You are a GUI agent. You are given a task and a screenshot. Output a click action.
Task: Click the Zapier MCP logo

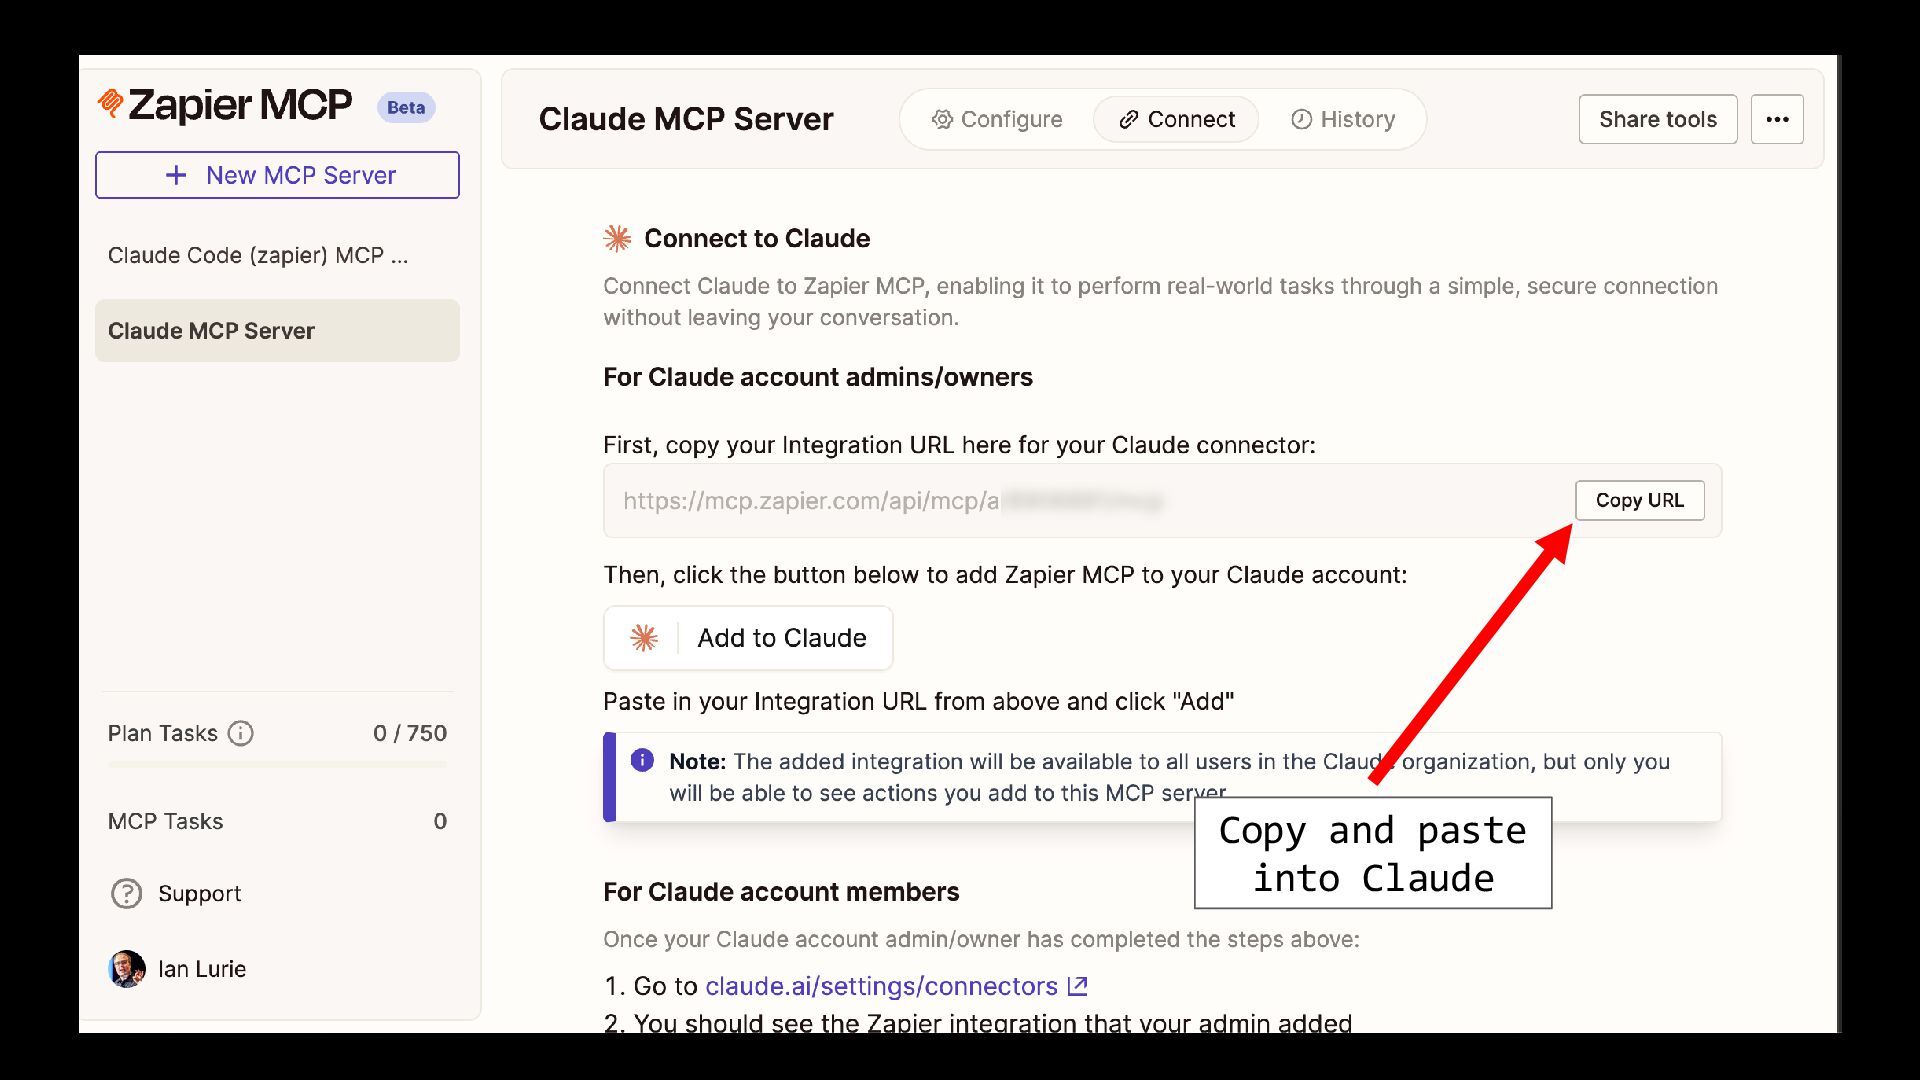tap(225, 105)
